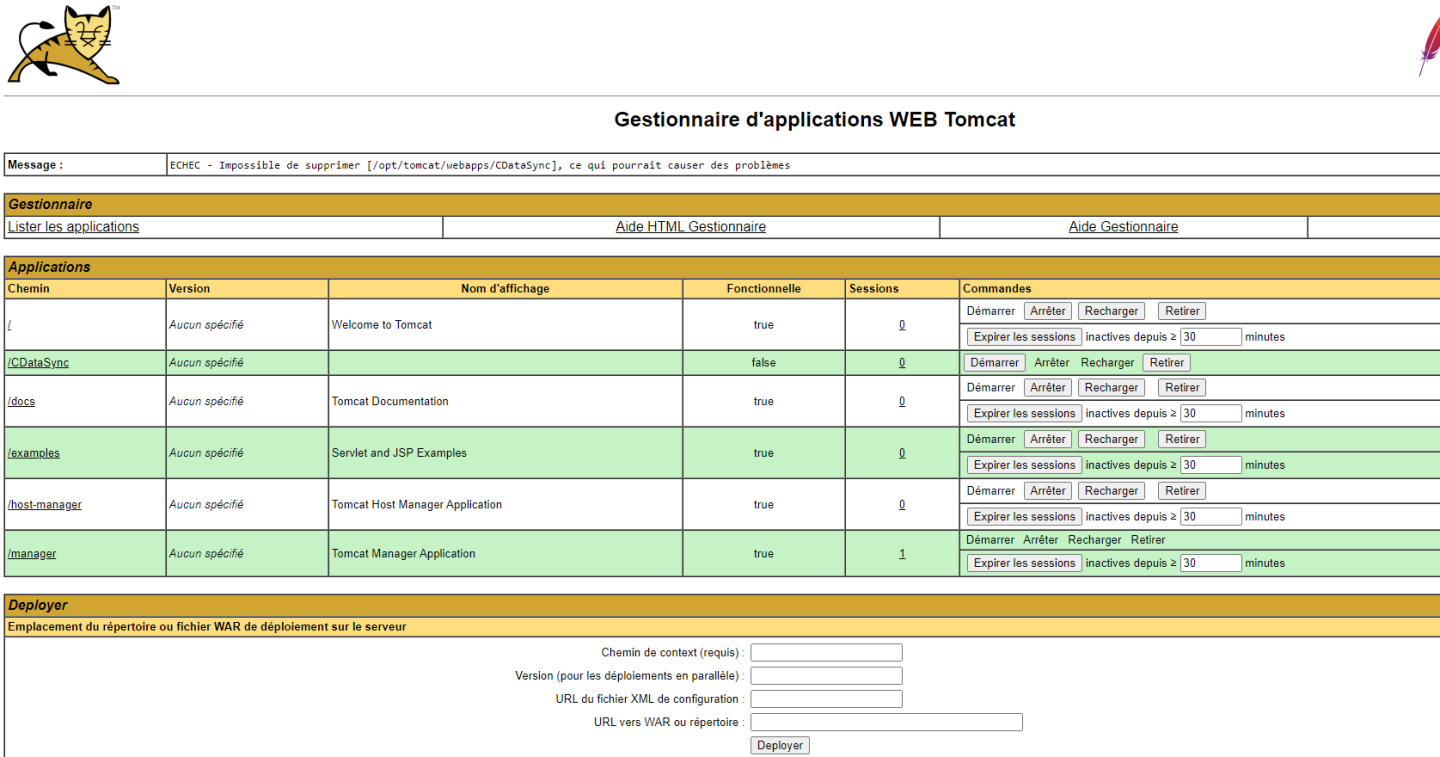
Task: Click the "Chemin" column header
Action: point(29,289)
